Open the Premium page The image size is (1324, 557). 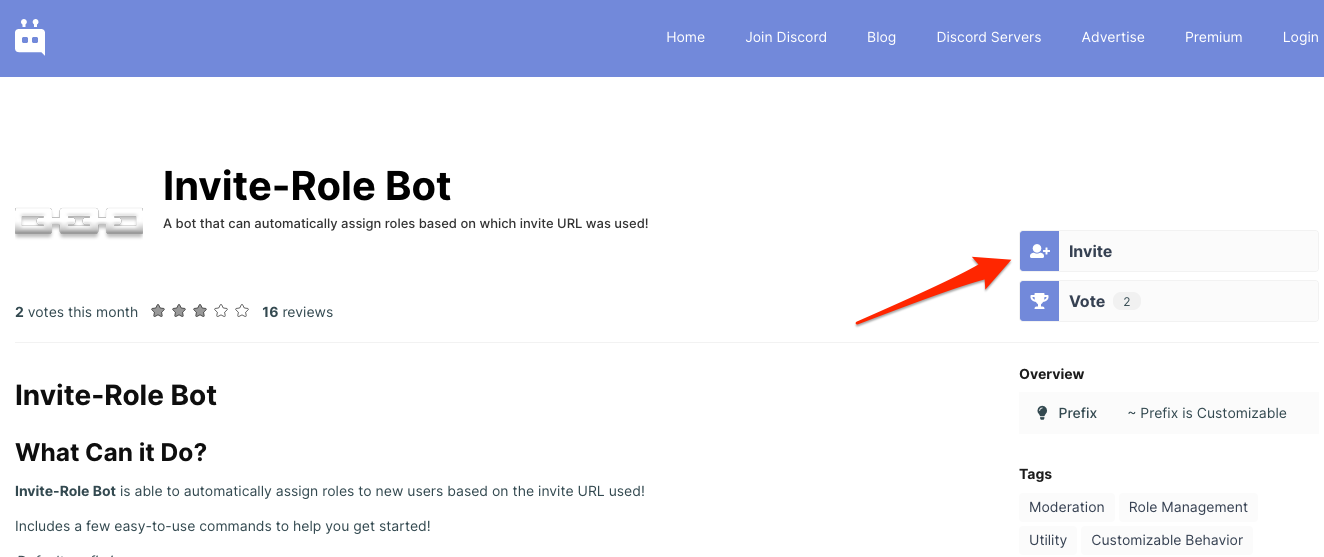[1213, 37]
